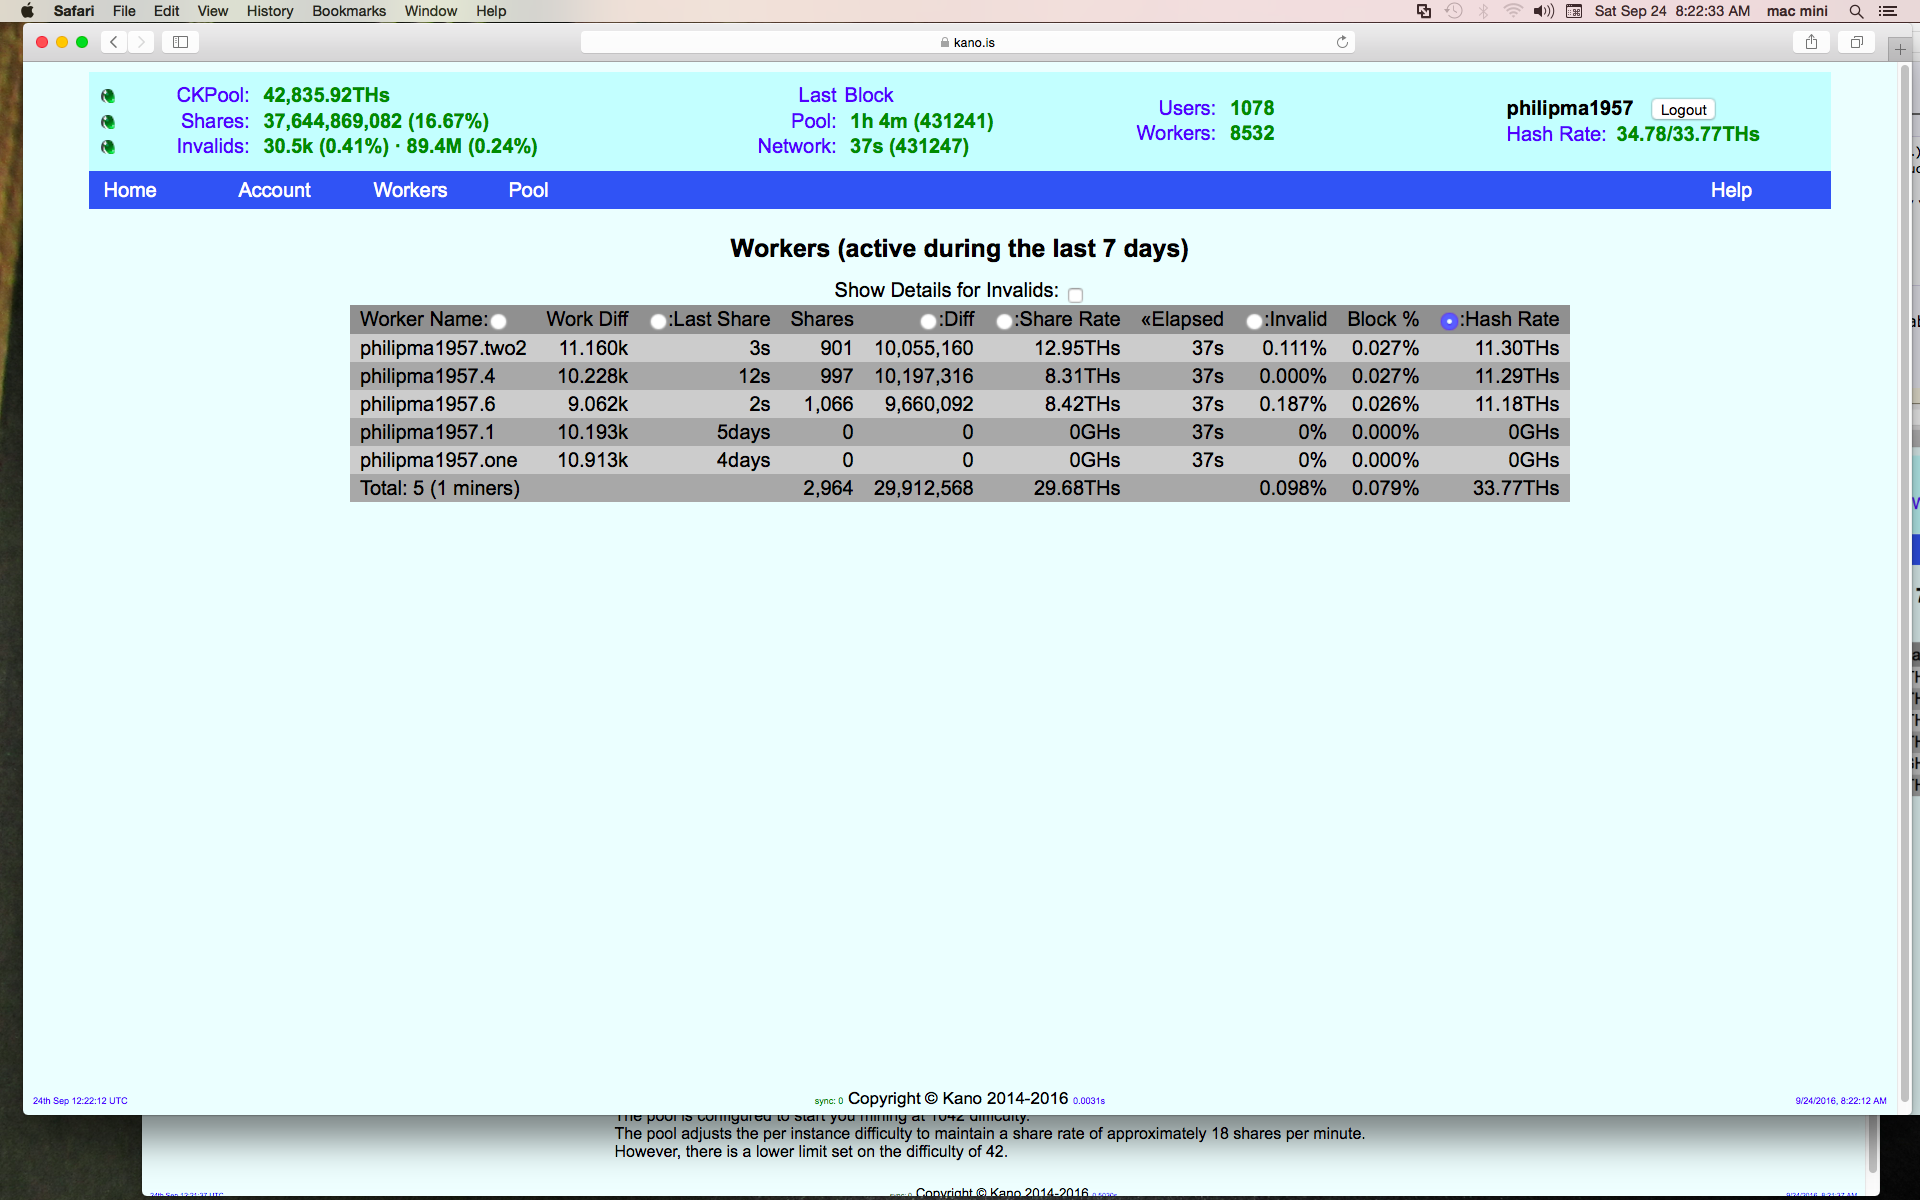
Task: Click the globe icon beside Shares
Action: (108, 122)
